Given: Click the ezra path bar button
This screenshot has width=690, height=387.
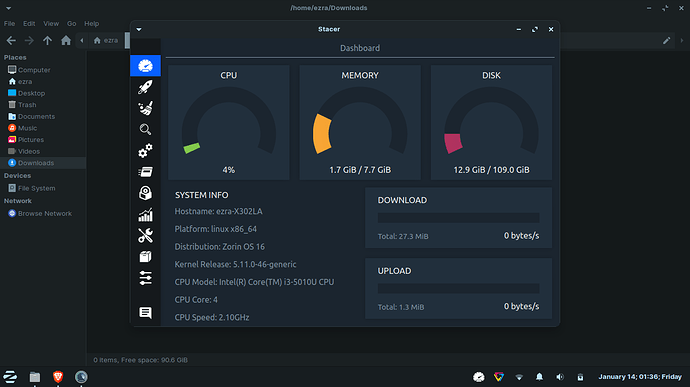Looking at the screenshot, I should pyautogui.click(x=106, y=41).
